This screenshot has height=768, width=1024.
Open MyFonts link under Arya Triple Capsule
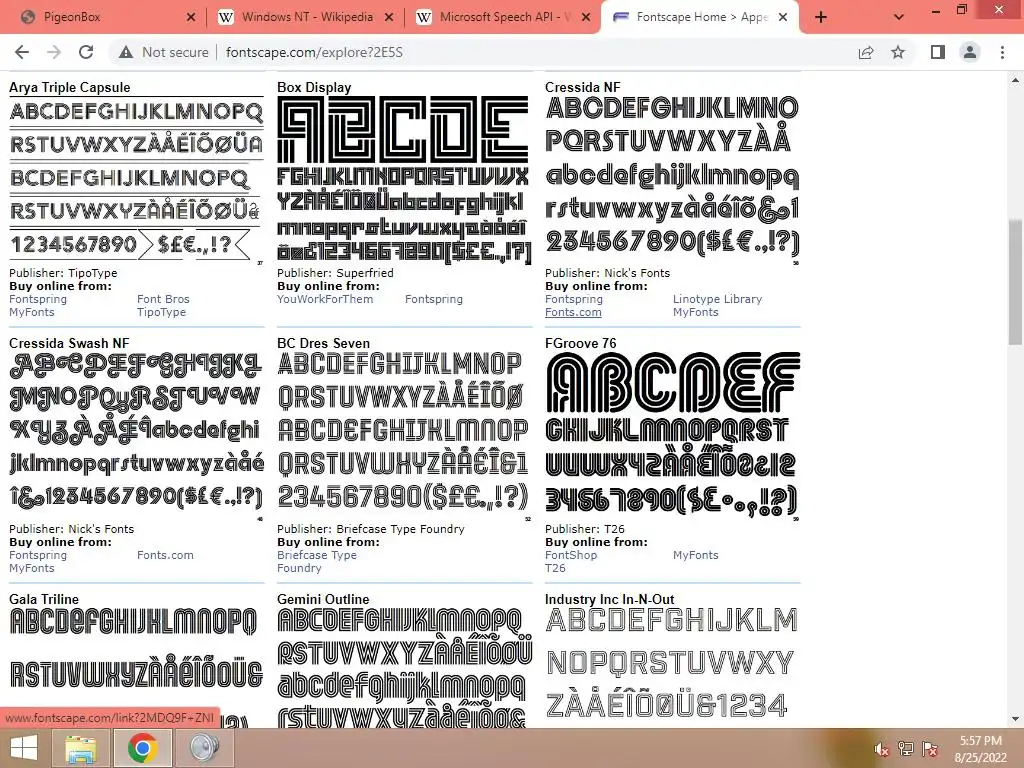tap(32, 312)
